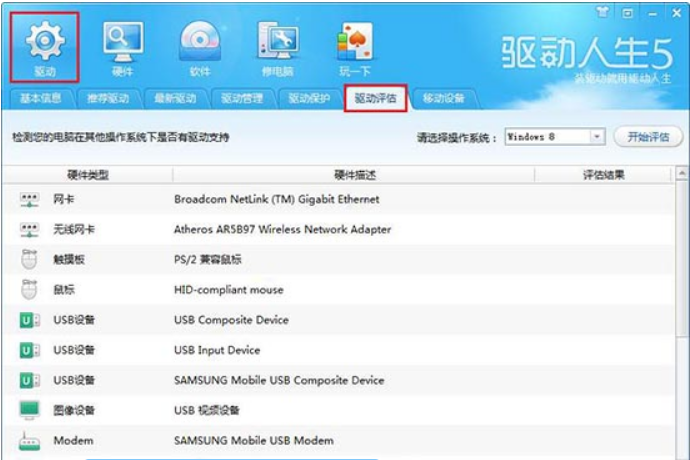Select the HID-compliant mouse description
This screenshot has width=690, height=460.
pyautogui.click(x=229, y=290)
